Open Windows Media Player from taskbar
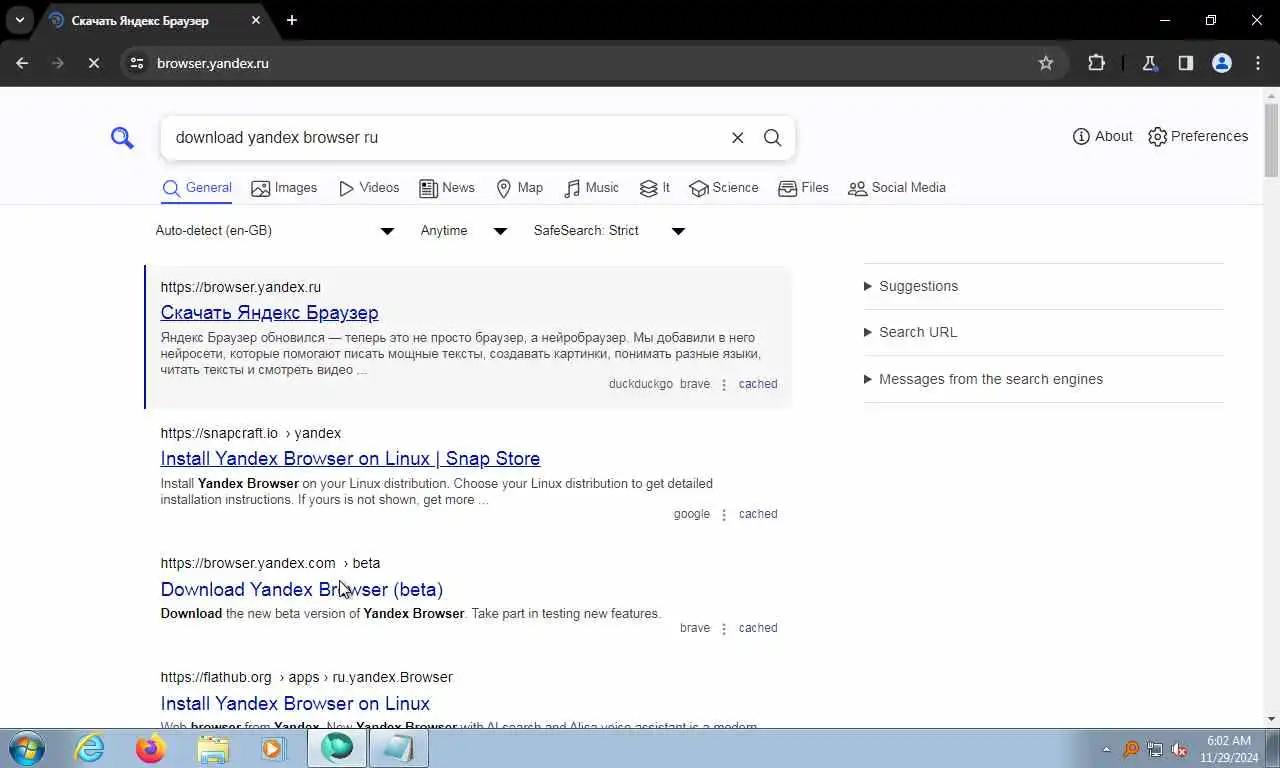 (274, 748)
